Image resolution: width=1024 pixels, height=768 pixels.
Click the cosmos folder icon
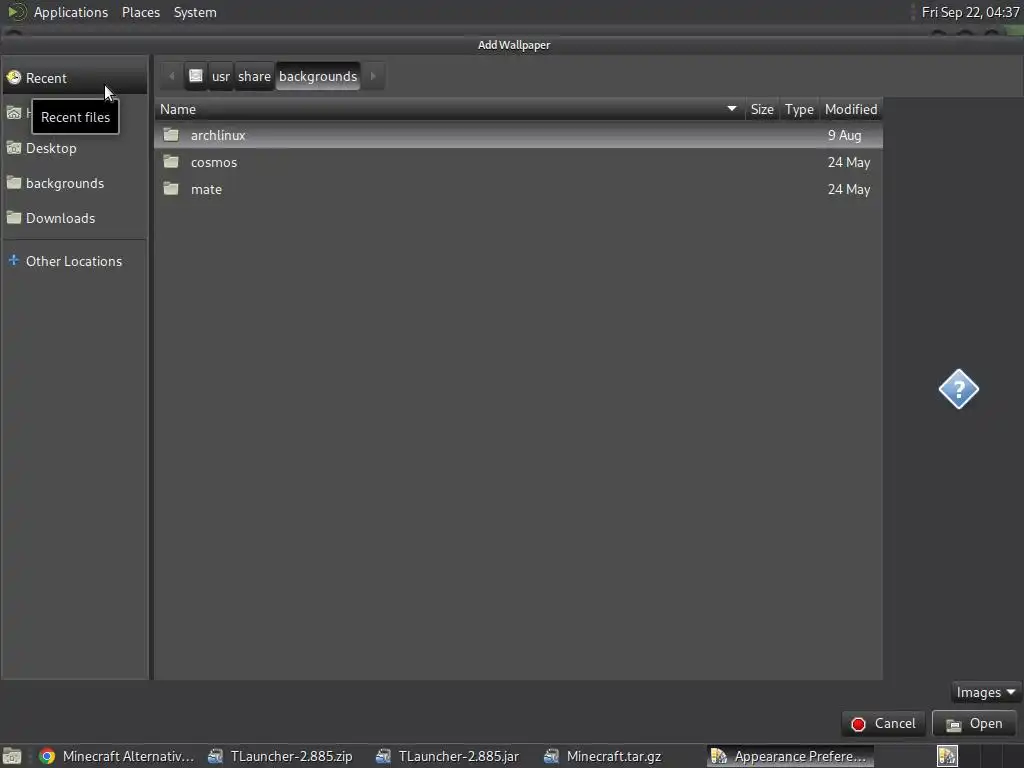click(171, 161)
